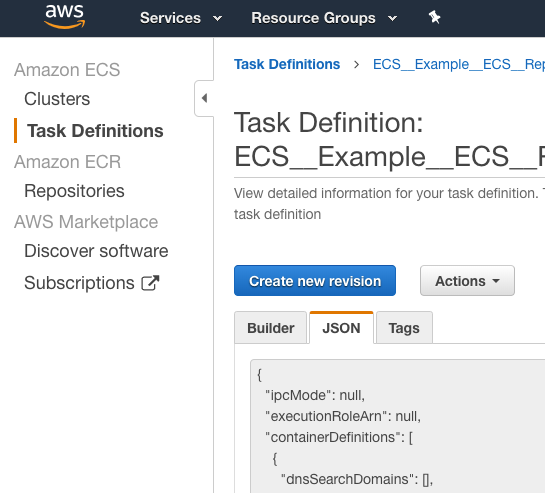Open Clusters in the sidebar
Image resolution: width=545 pixels, height=493 pixels.
(x=57, y=99)
